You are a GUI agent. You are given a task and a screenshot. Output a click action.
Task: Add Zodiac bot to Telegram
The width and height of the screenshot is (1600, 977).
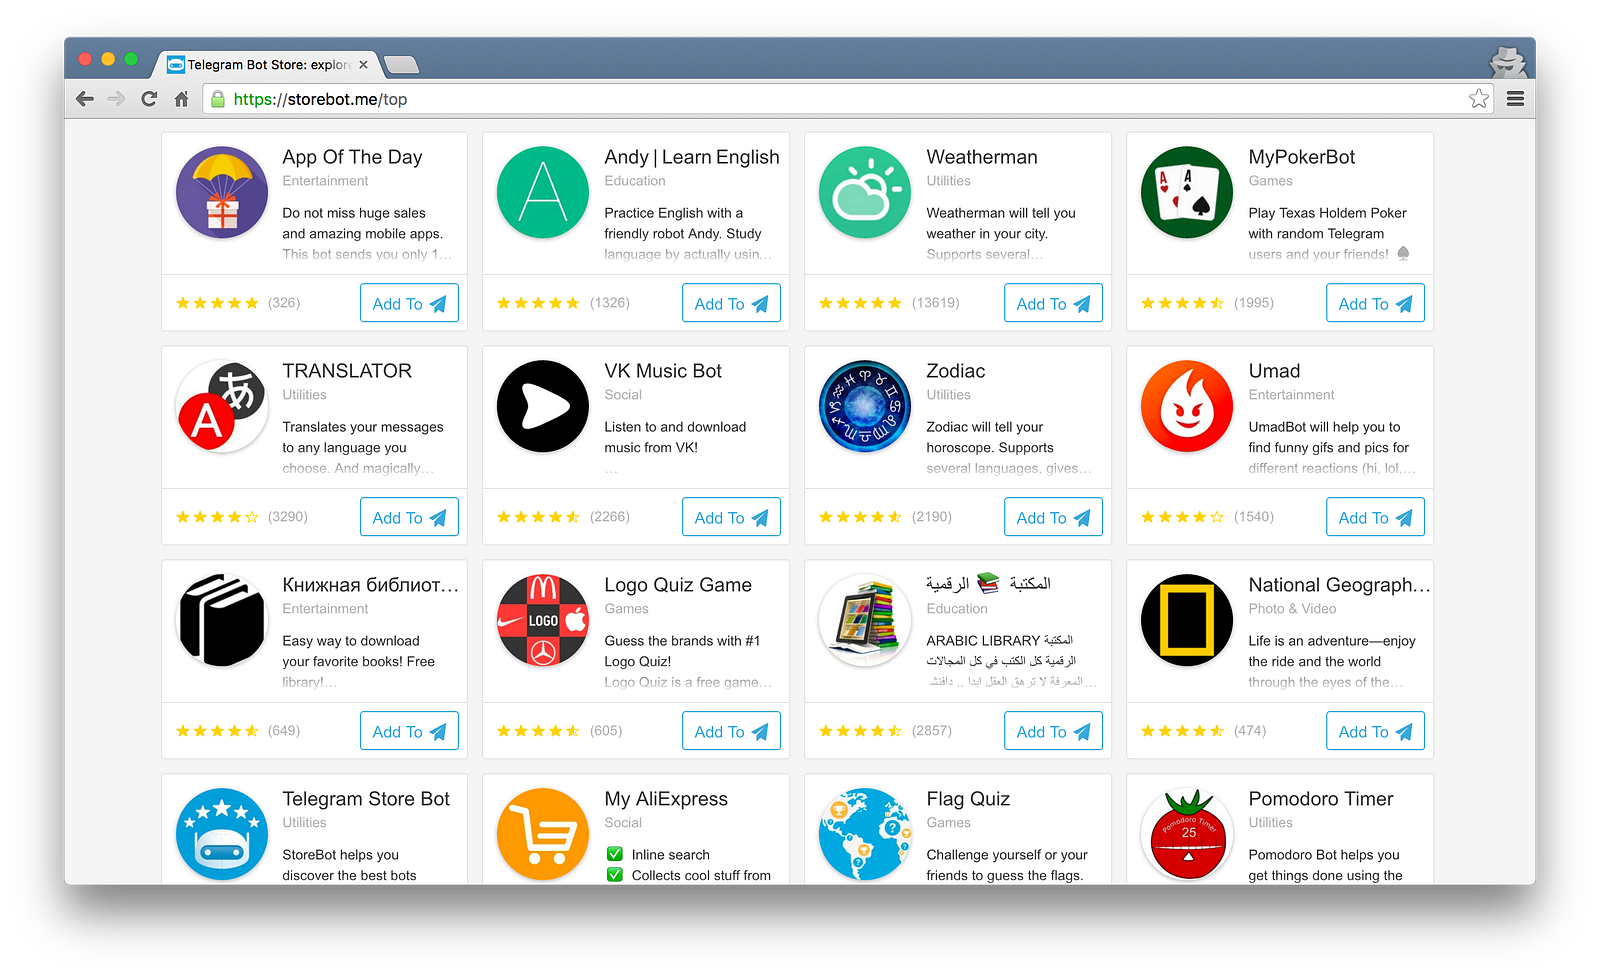(x=1053, y=517)
